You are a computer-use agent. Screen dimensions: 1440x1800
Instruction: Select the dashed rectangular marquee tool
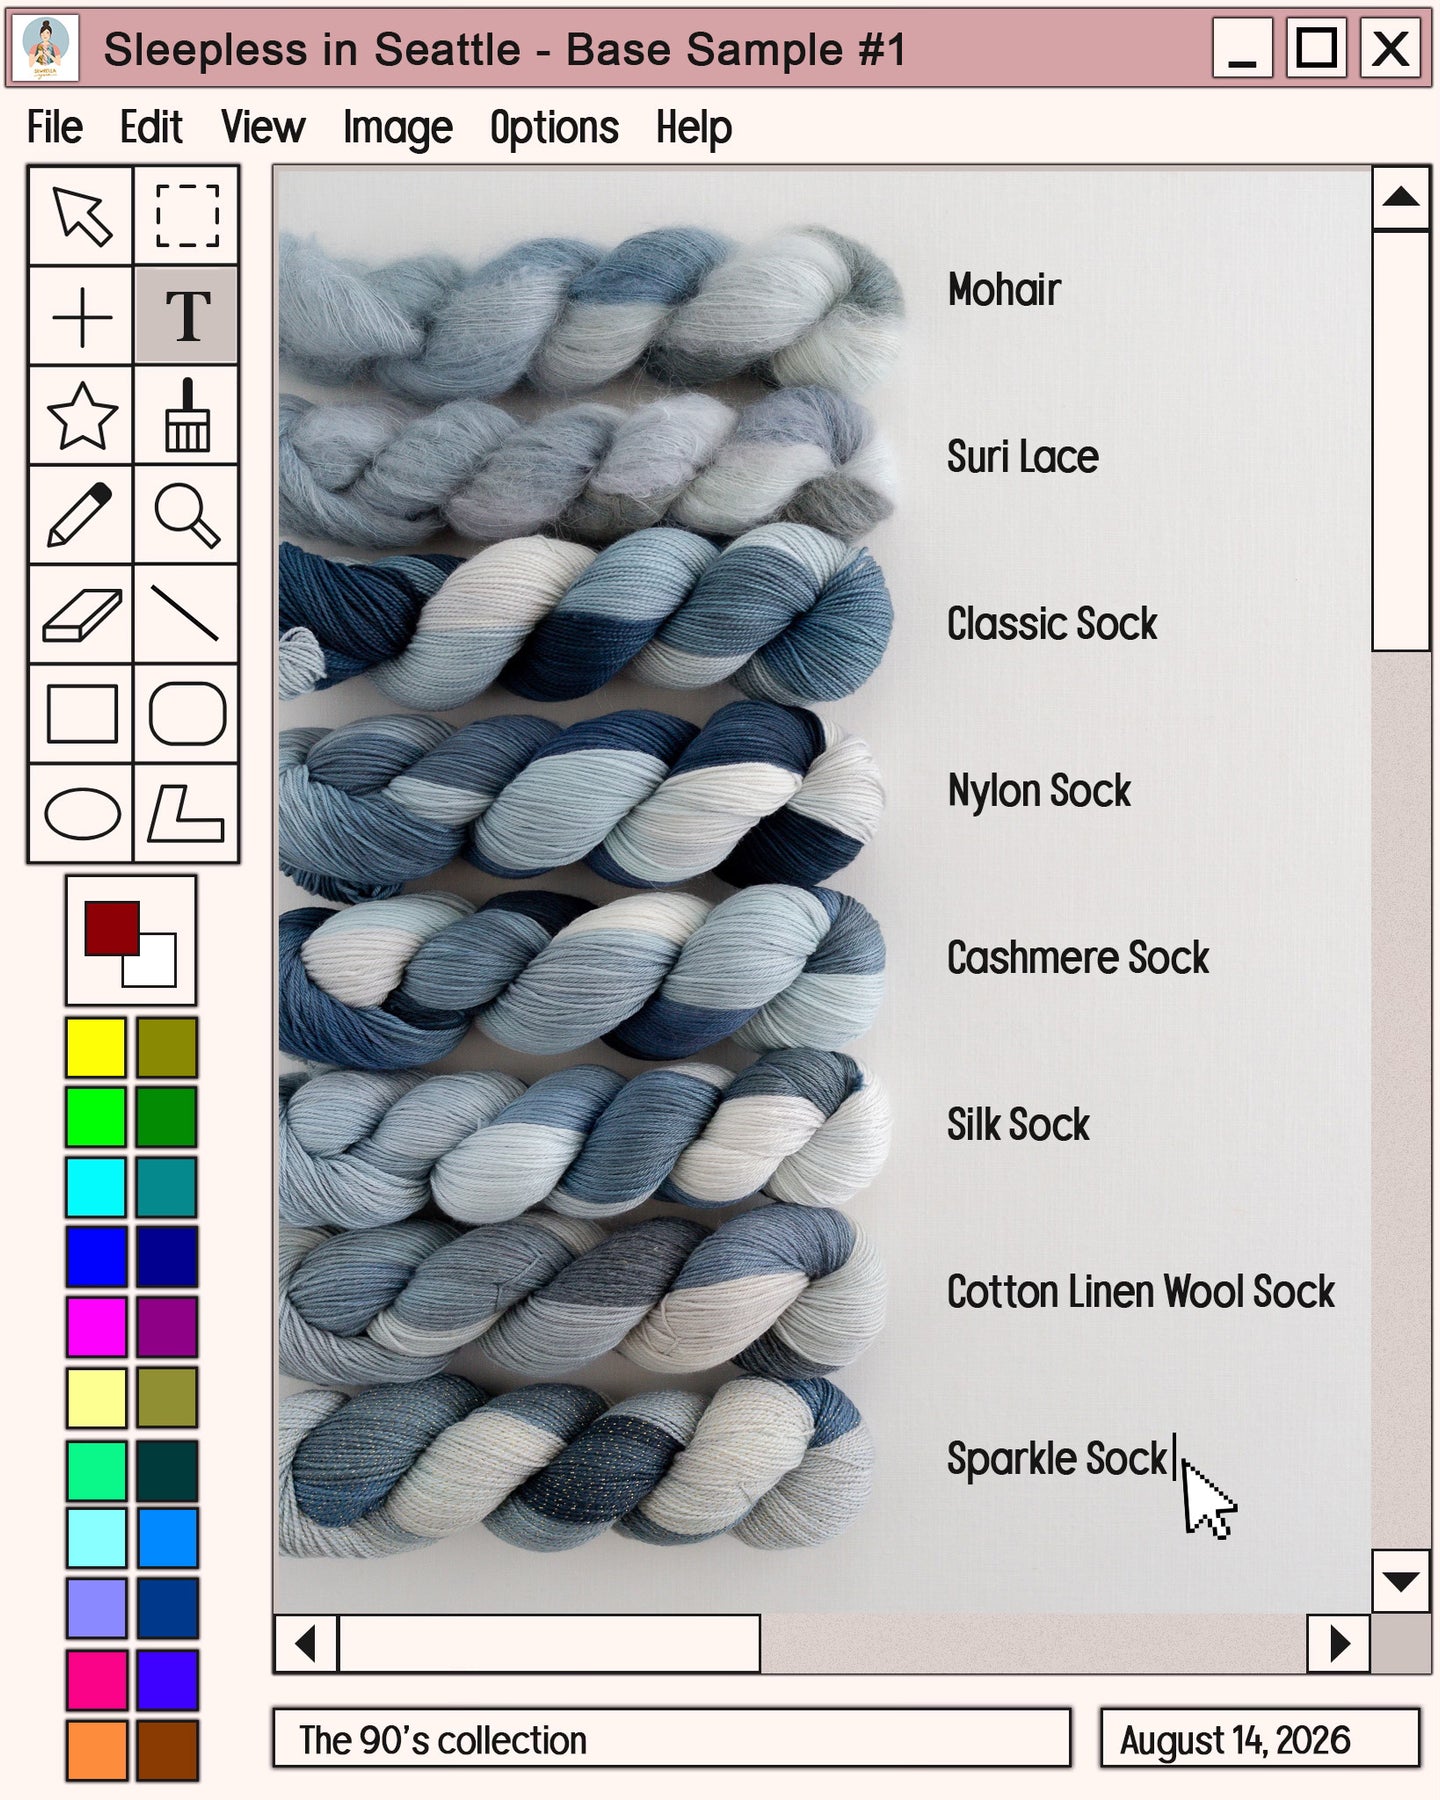(187, 215)
